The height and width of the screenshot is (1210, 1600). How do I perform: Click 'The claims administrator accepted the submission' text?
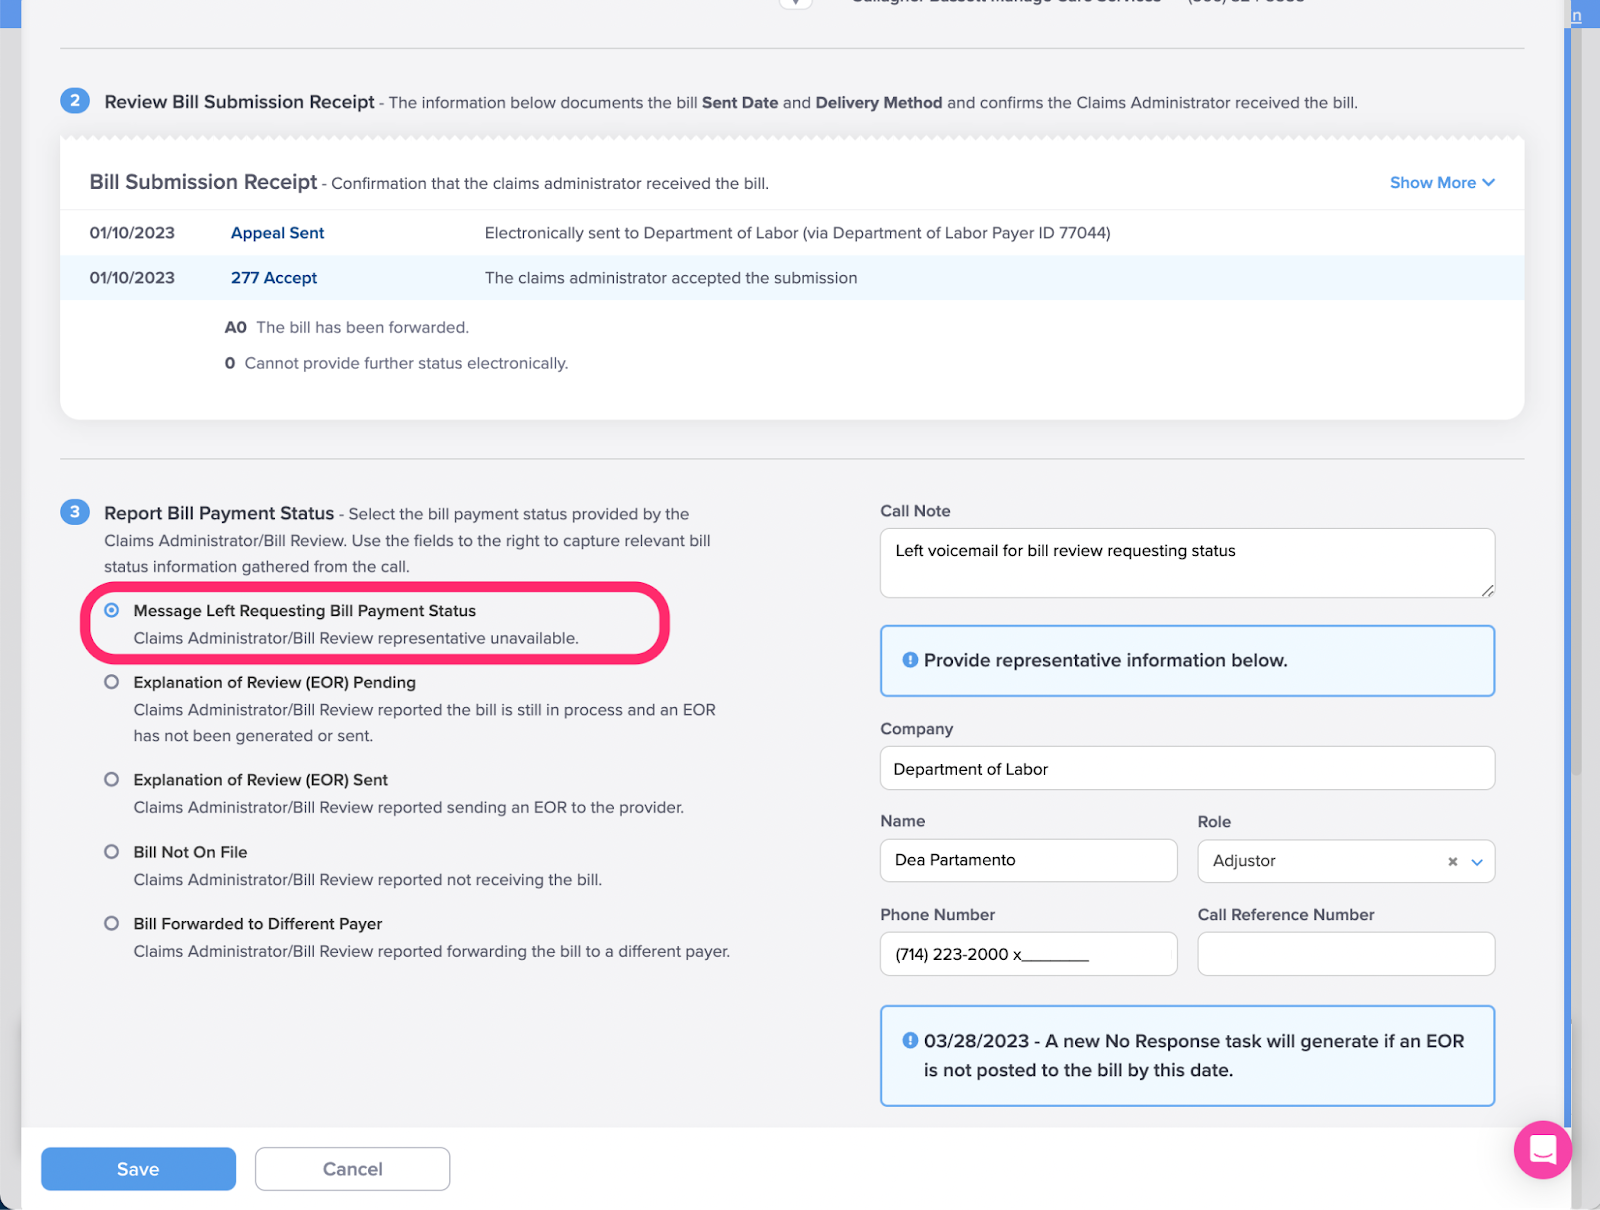671,278
